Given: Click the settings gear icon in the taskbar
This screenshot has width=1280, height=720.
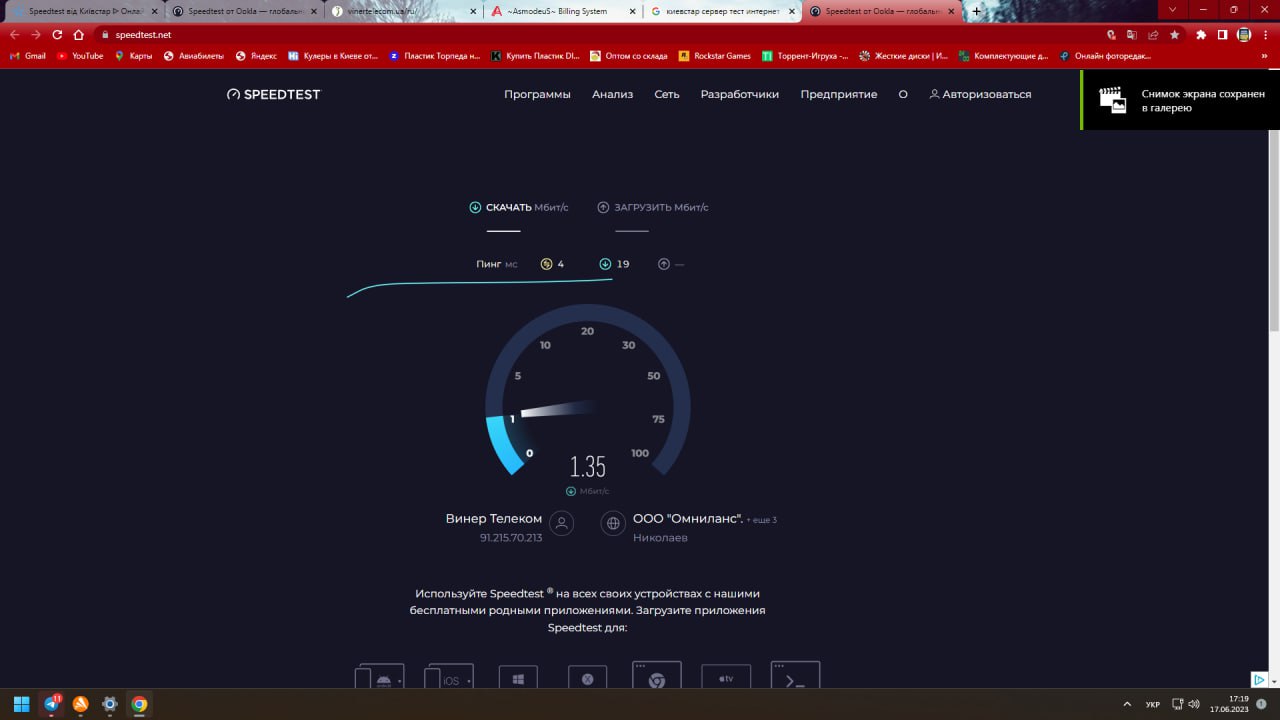Looking at the screenshot, I should coord(110,704).
